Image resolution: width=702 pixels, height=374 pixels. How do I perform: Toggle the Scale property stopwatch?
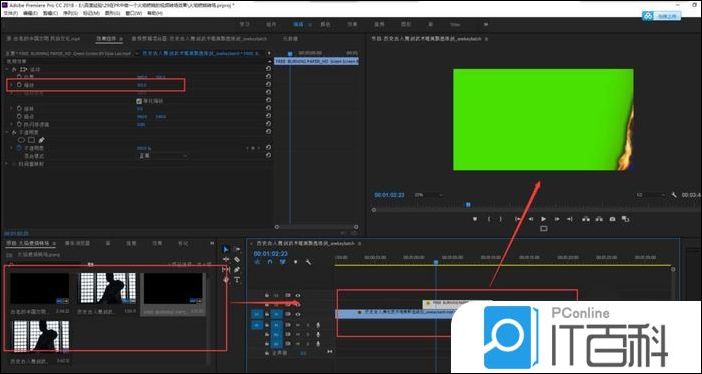tap(19, 85)
